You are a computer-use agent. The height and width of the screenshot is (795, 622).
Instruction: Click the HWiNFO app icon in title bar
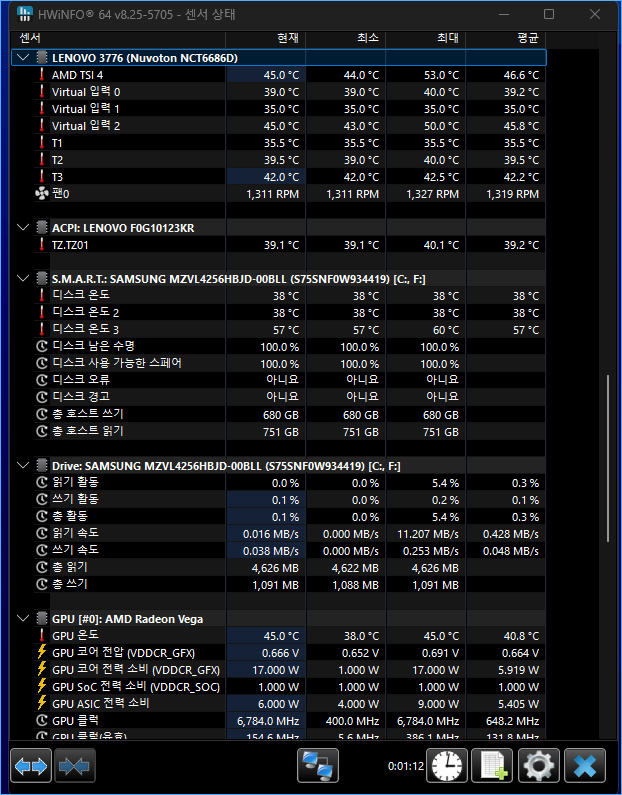pyautogui.click(x=24, y=14)
